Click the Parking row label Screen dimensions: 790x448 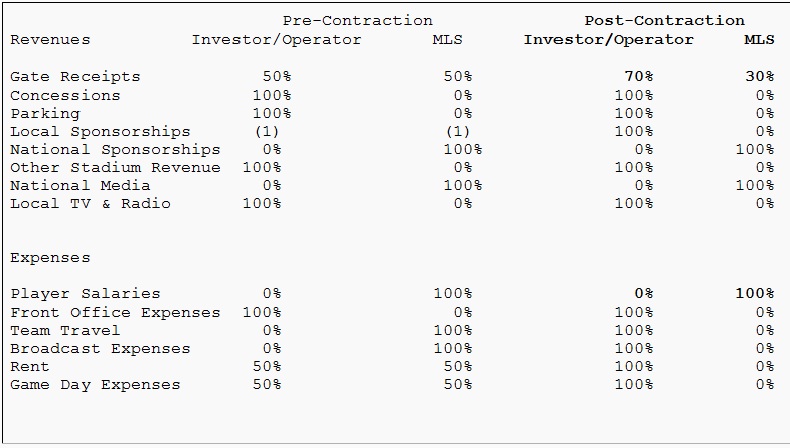pos(45,114)
